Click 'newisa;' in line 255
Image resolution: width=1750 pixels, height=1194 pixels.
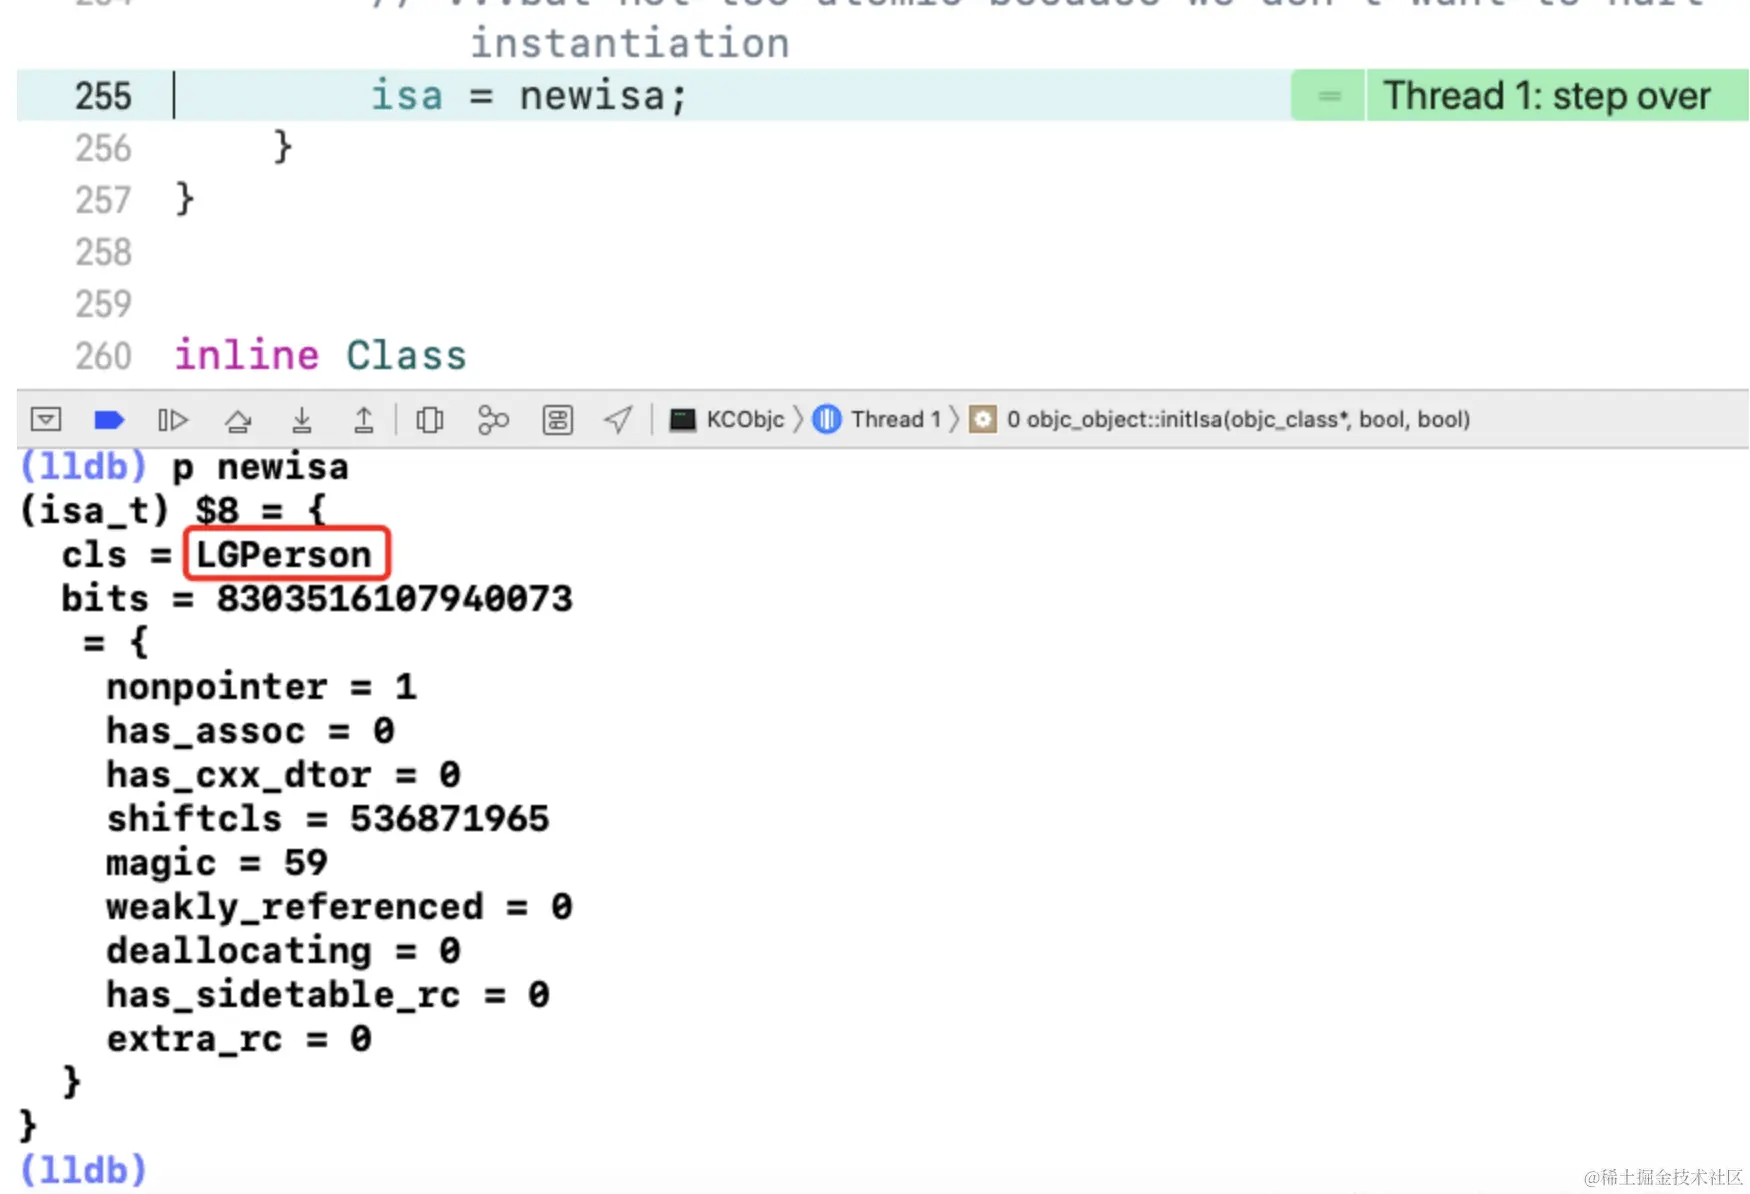click(x=603, y=96)
